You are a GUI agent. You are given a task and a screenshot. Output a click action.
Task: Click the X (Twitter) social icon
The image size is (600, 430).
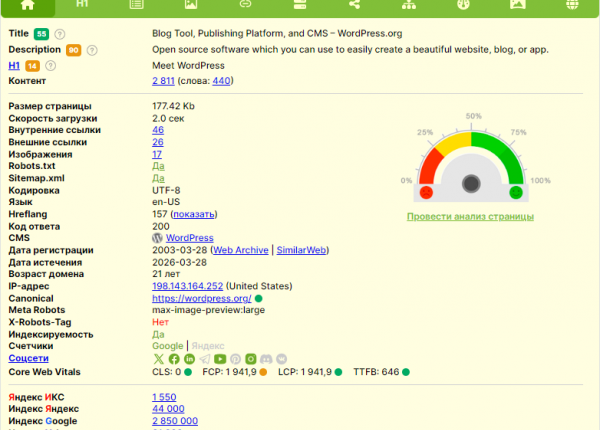pyautogui.click(x=159, y=358)
